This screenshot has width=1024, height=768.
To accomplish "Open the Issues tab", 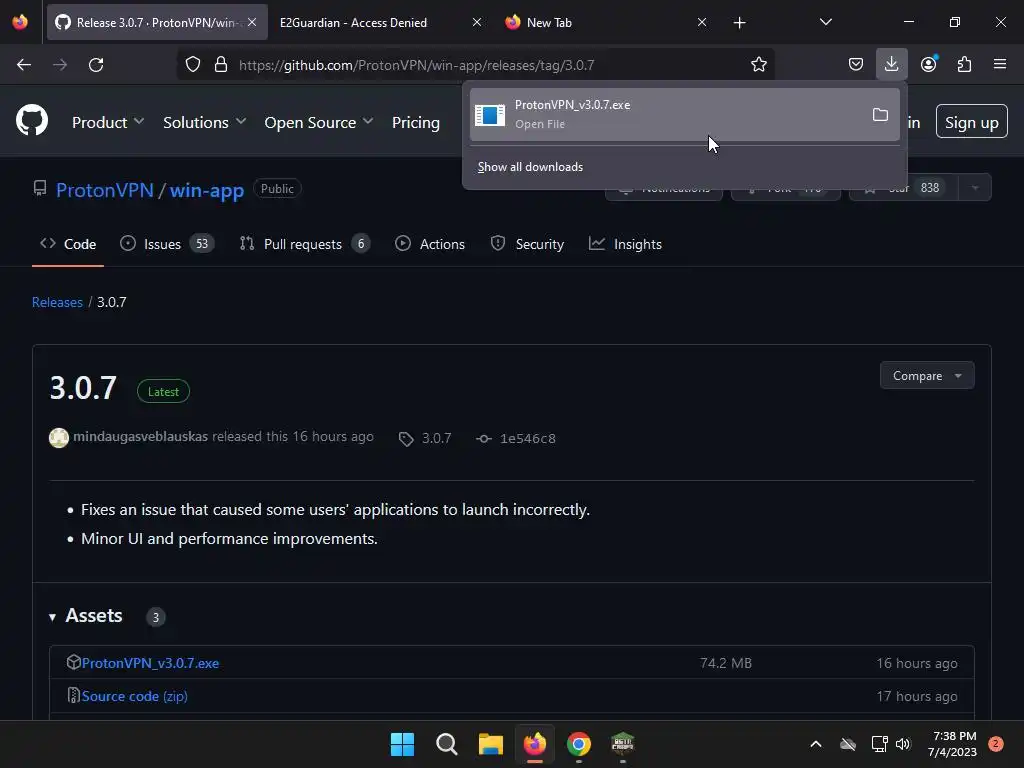I will coord(167,244).
